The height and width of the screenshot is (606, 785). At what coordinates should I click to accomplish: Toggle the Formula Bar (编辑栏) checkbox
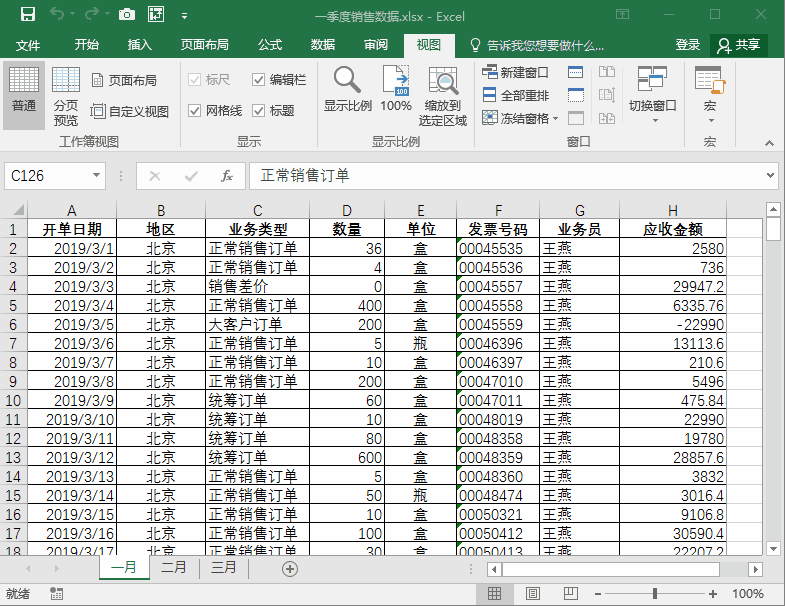(259, 80)
